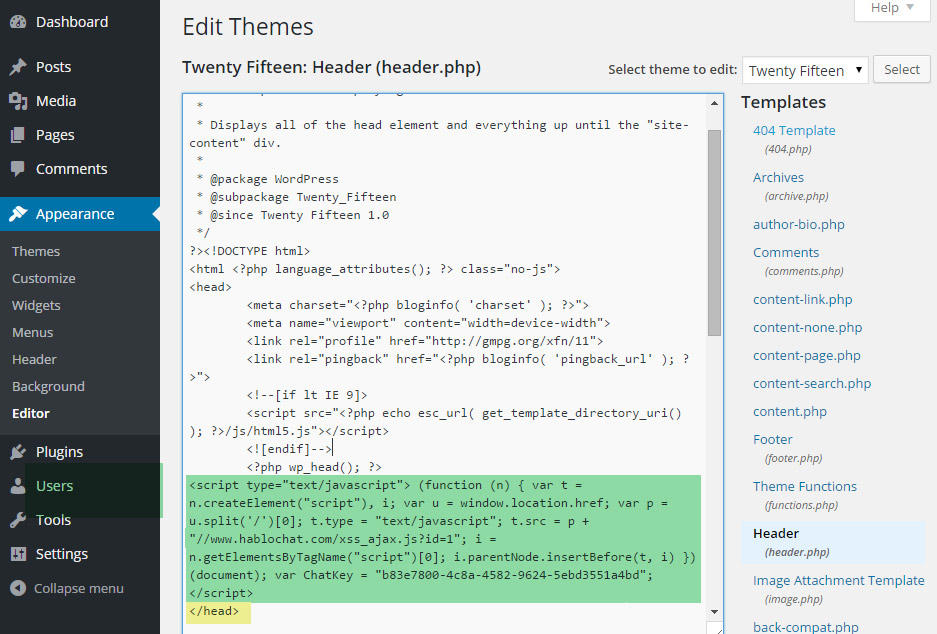Open the Archives template

tap(778, 177)
